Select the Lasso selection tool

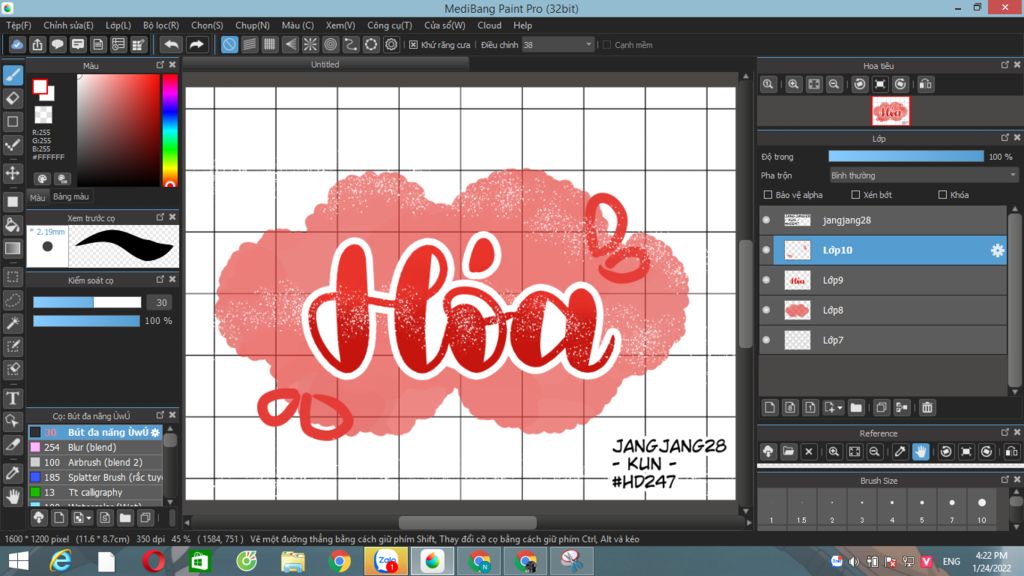[13, 300]
